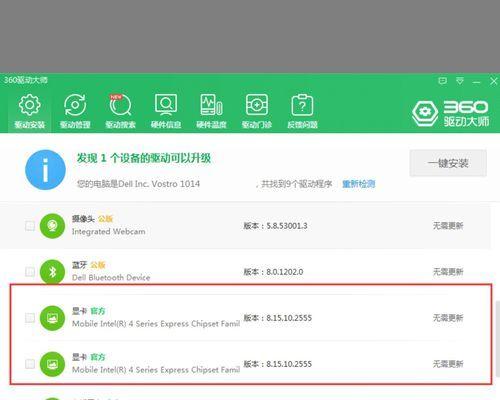Tick the second 显卡 Intel chipset checkbox
This screenshot has width=500, height=400.
click(x=30, y=364)
